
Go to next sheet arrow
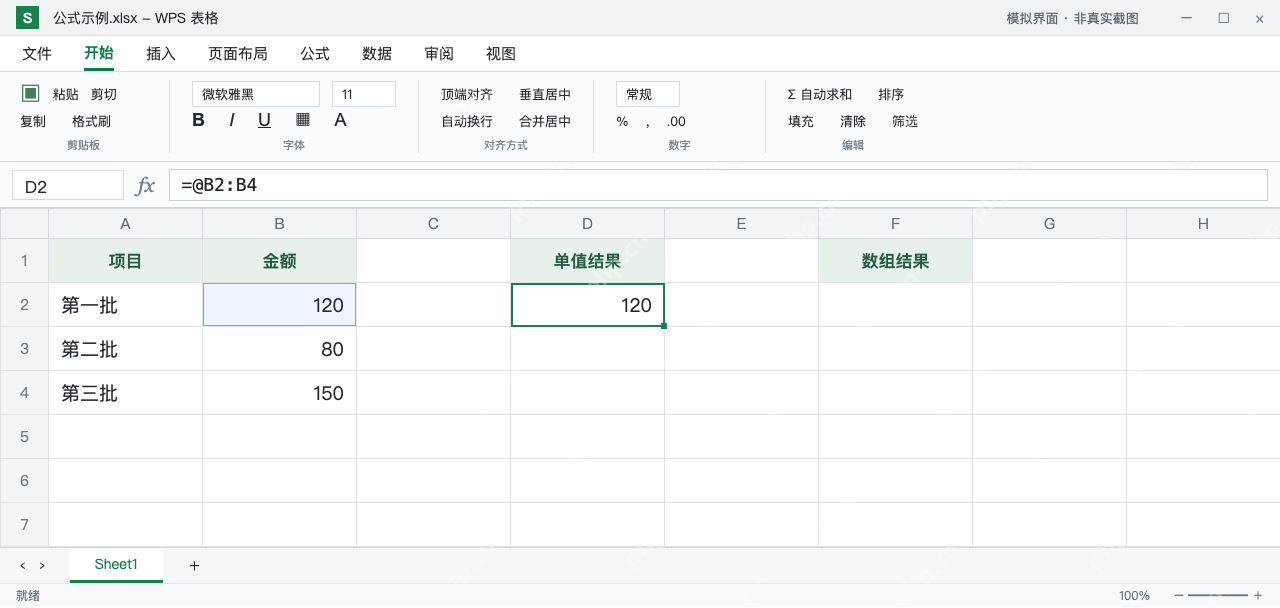point(42,566)
